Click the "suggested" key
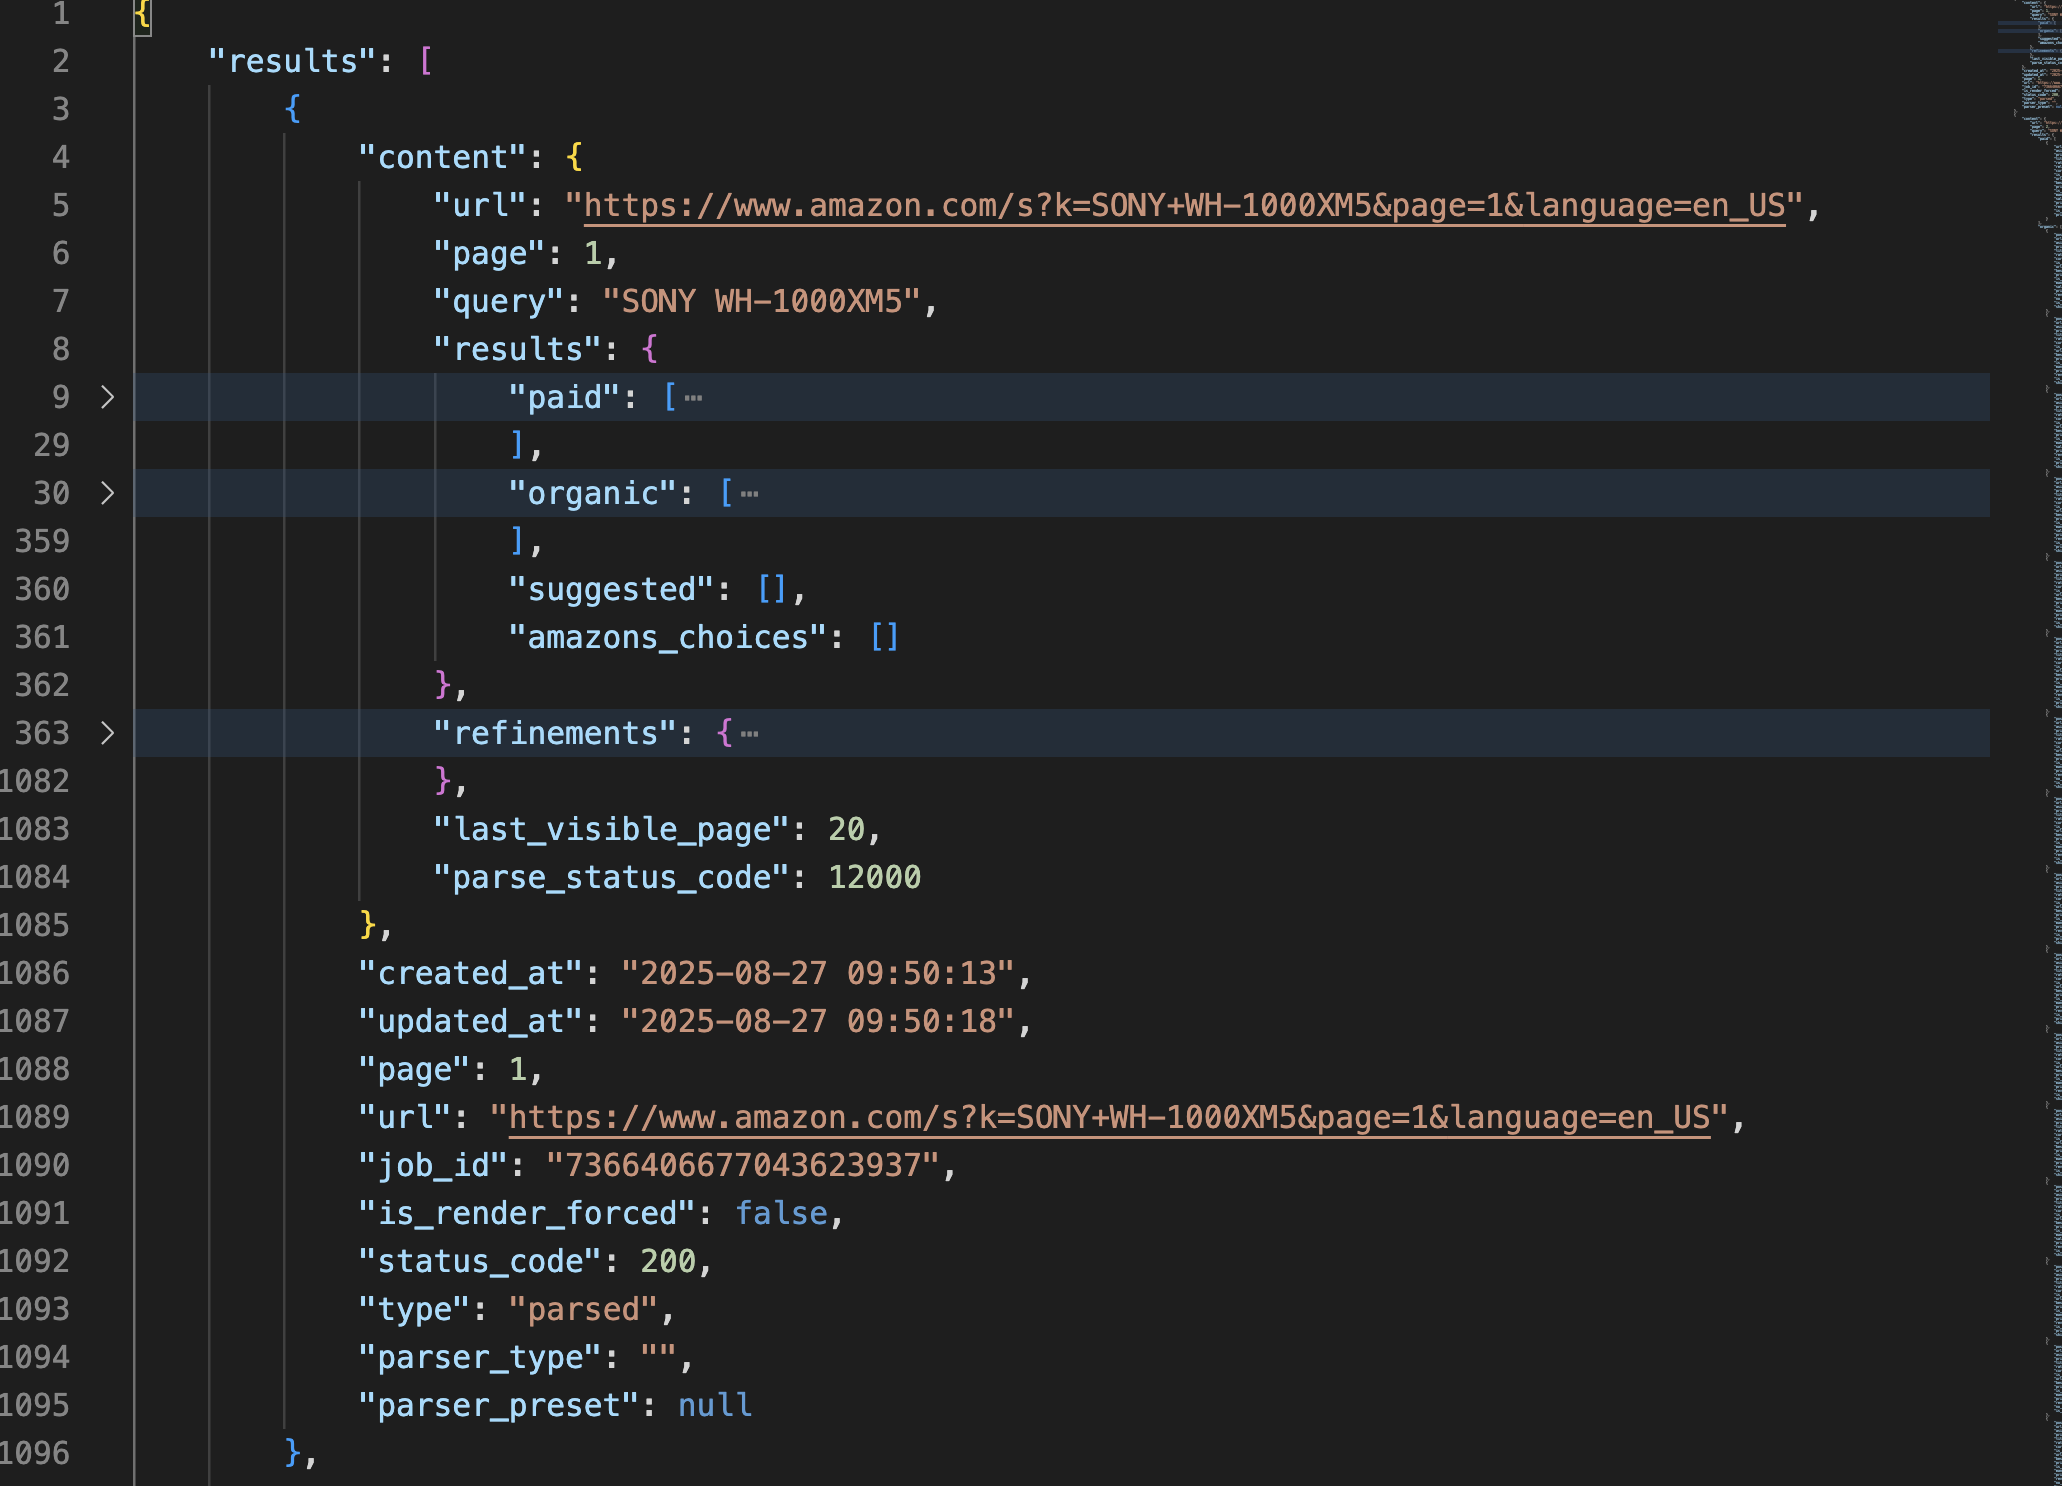The image size is (2062, 1486). coord(612,589)
